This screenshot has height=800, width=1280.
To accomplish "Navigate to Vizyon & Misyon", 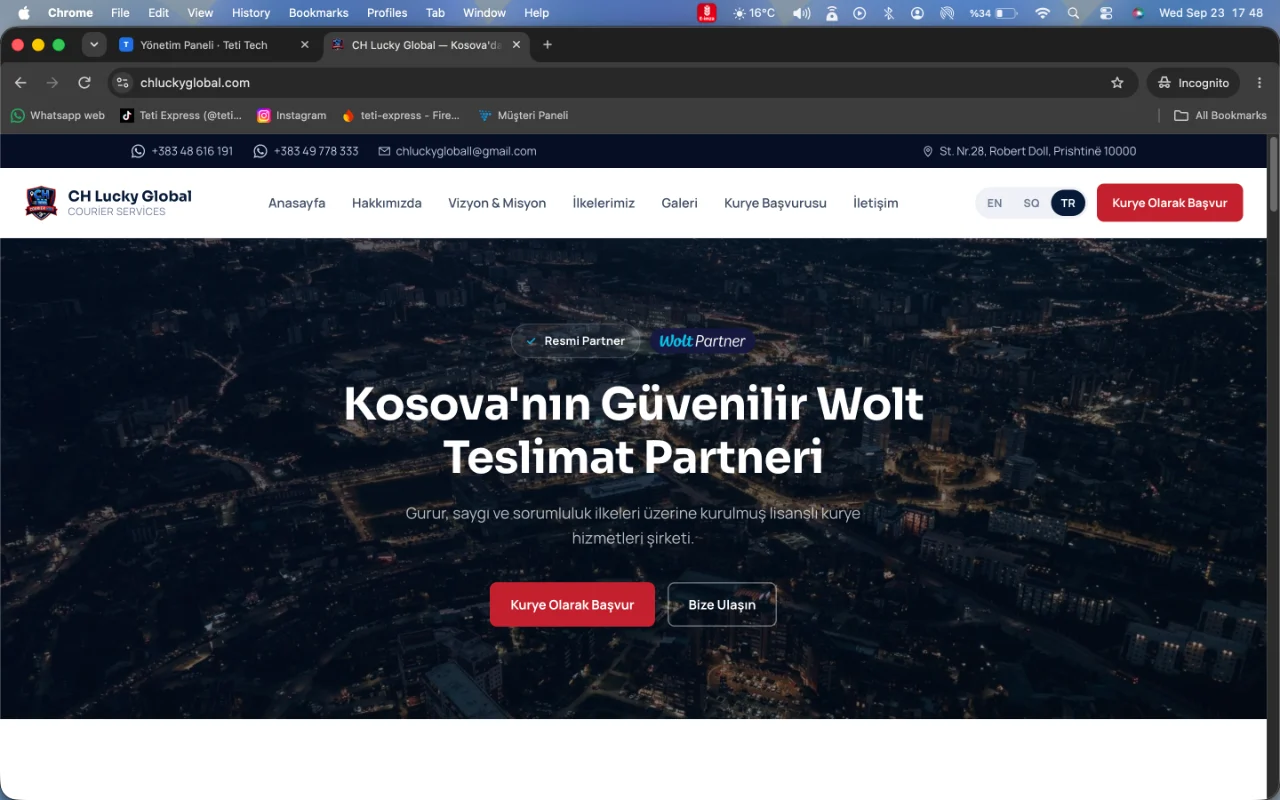I will point(497,203).
